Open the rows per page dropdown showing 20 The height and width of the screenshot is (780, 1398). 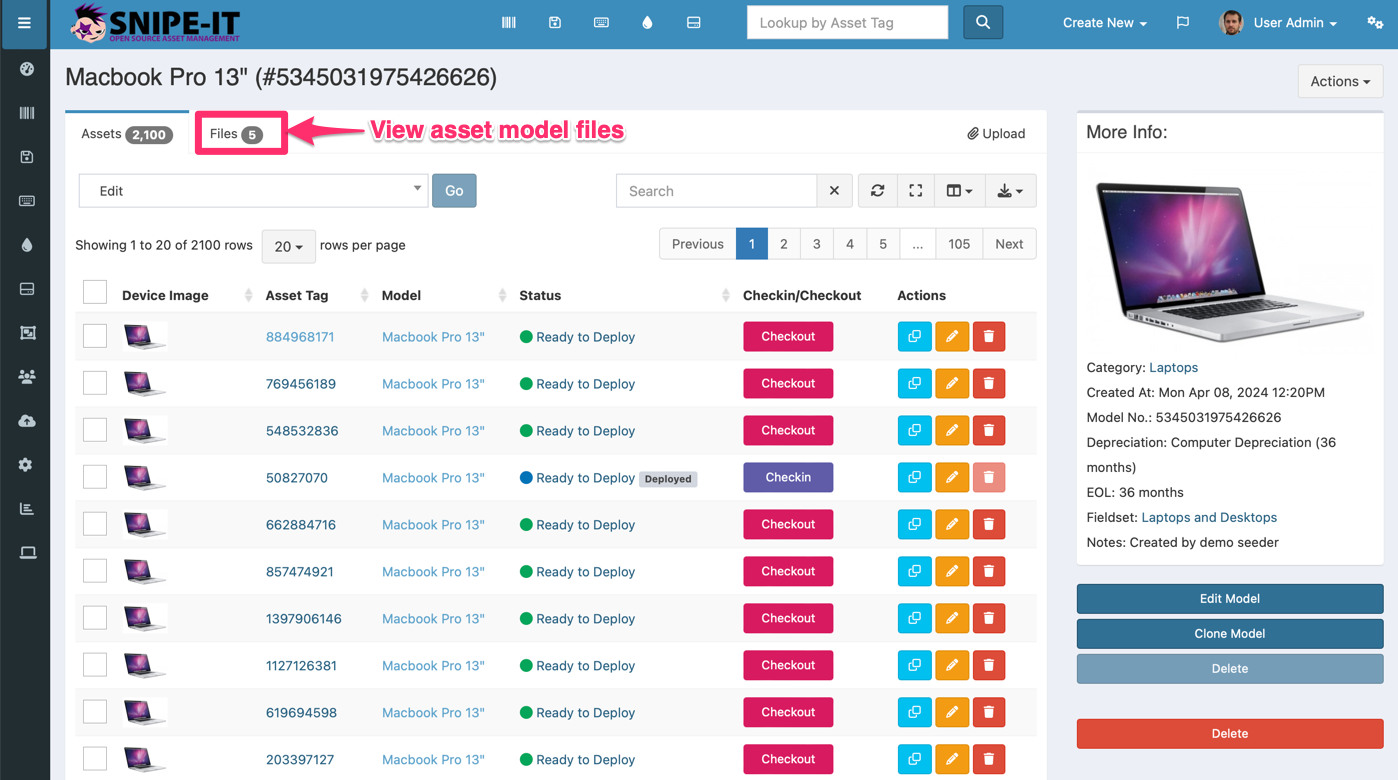coord(289,246)
